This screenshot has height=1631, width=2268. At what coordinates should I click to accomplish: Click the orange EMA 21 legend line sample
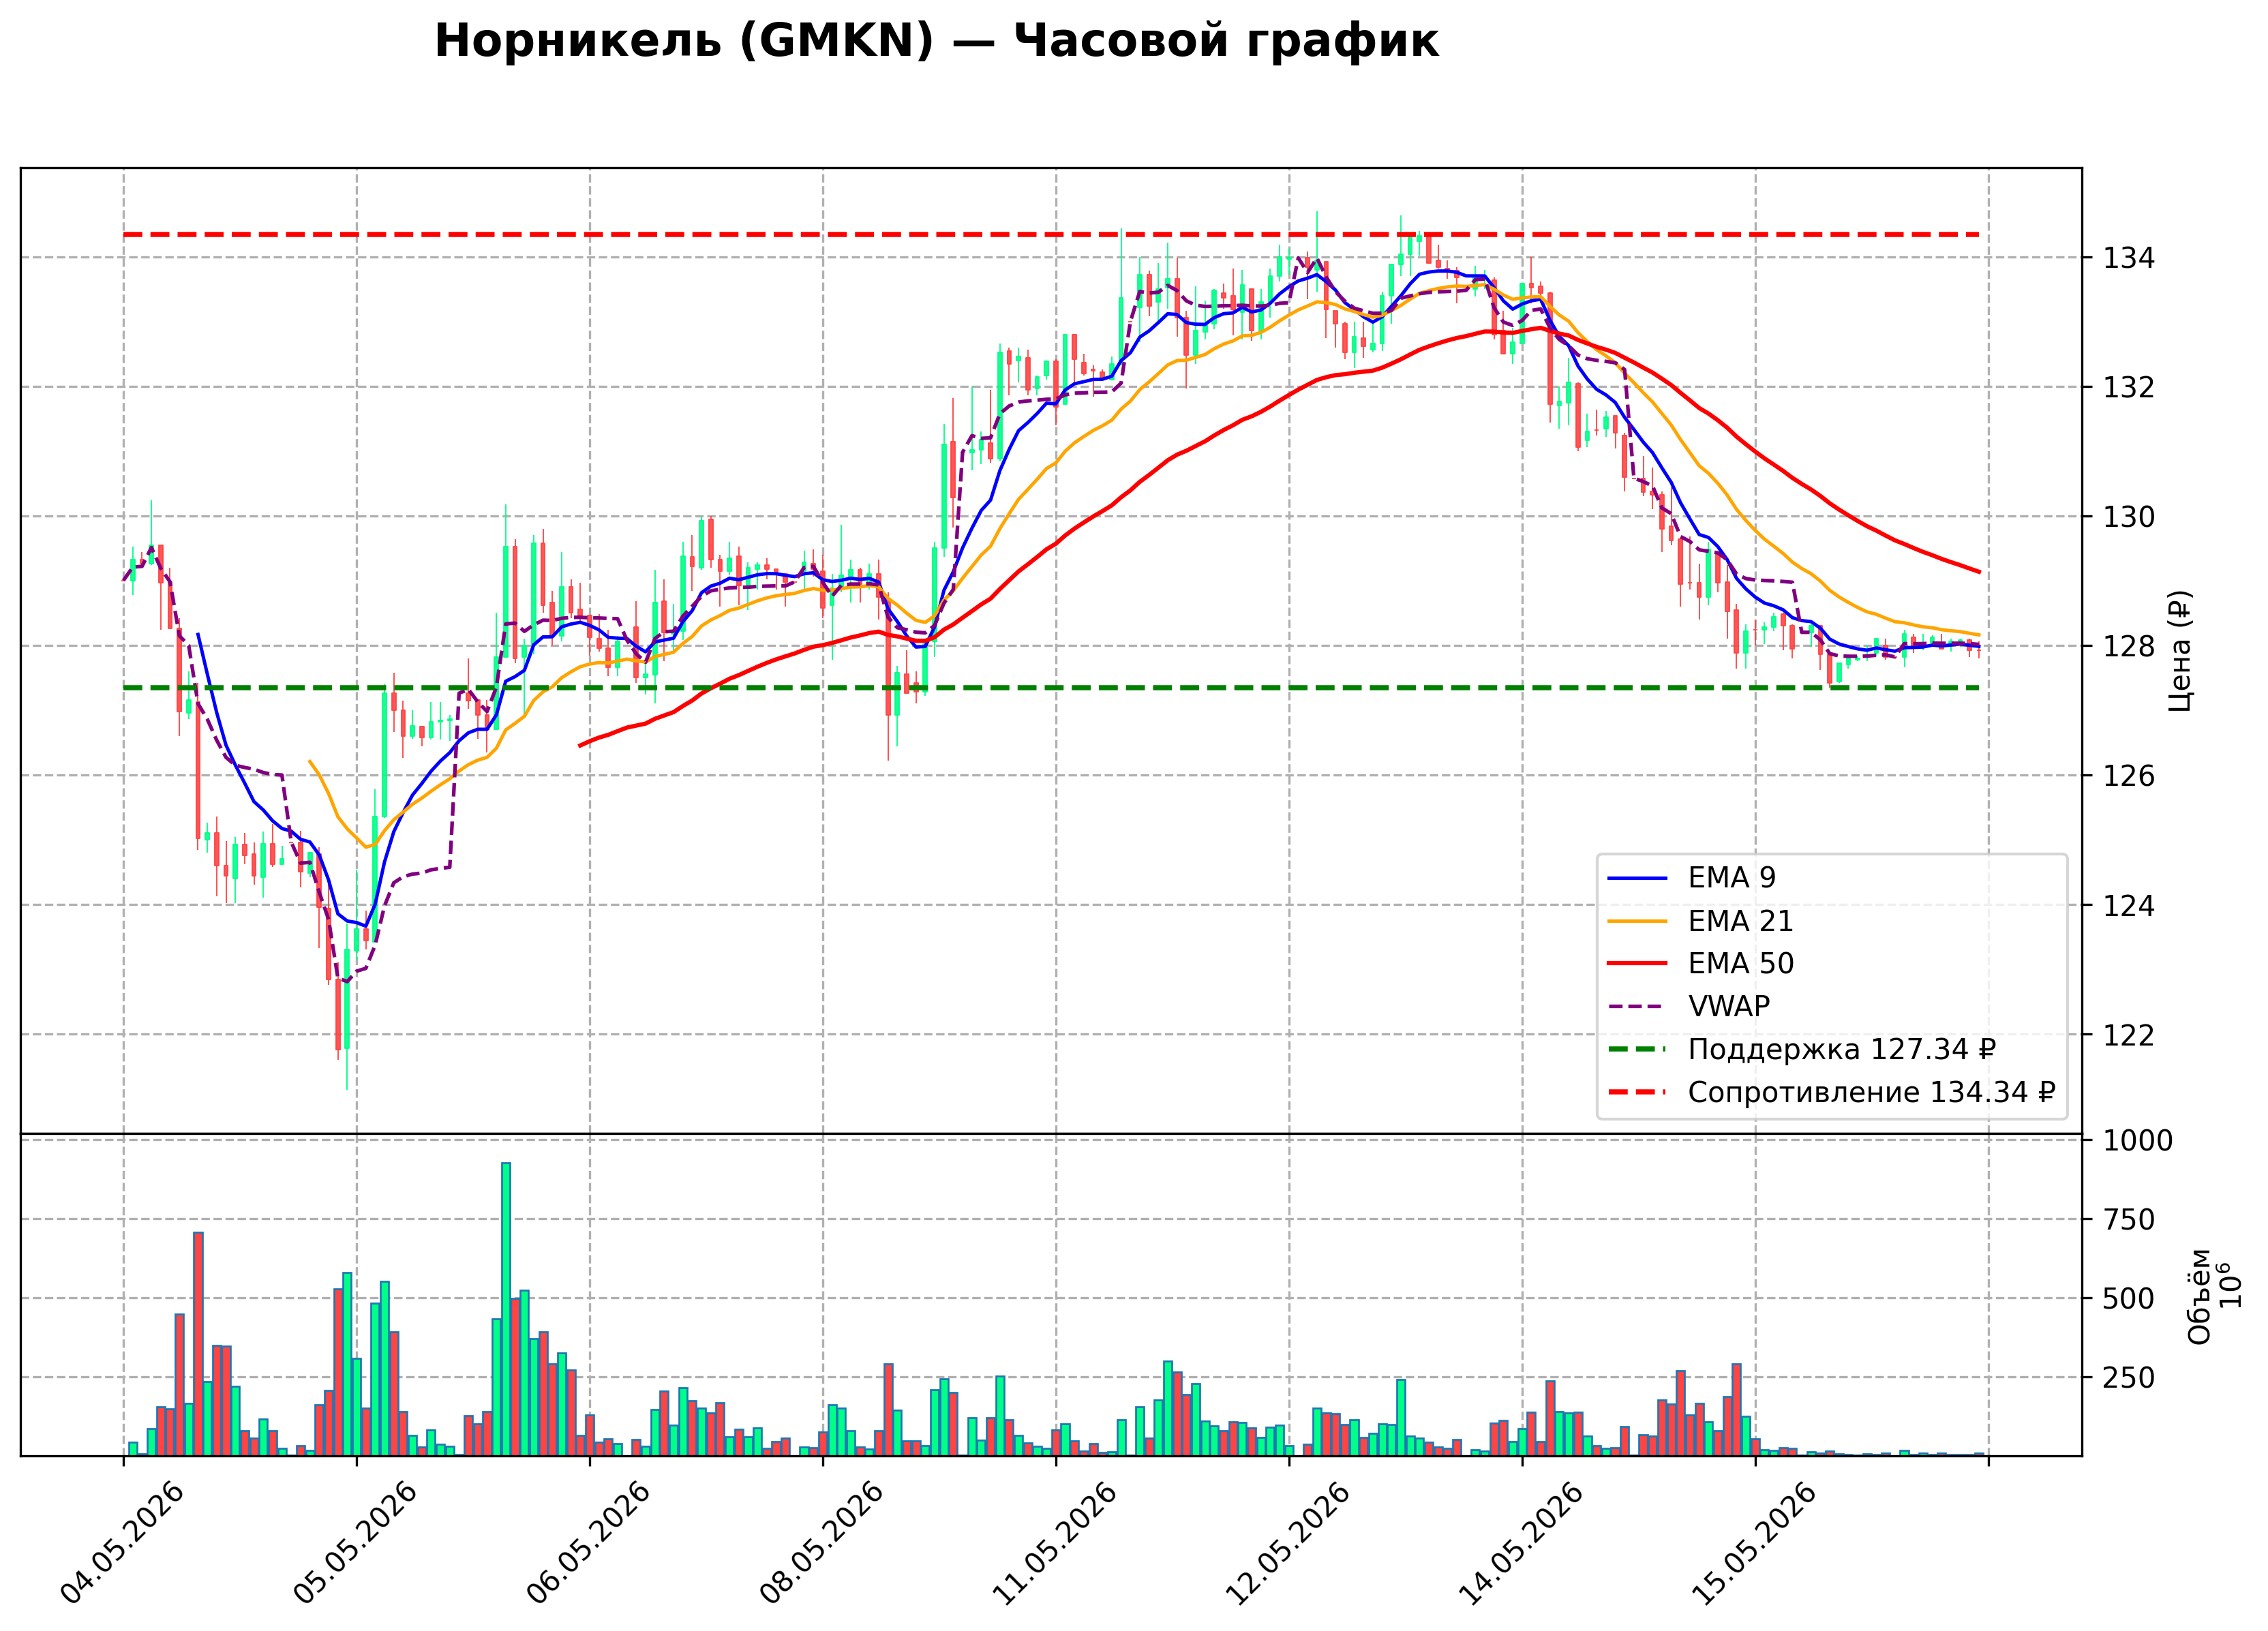(1637, 921)
